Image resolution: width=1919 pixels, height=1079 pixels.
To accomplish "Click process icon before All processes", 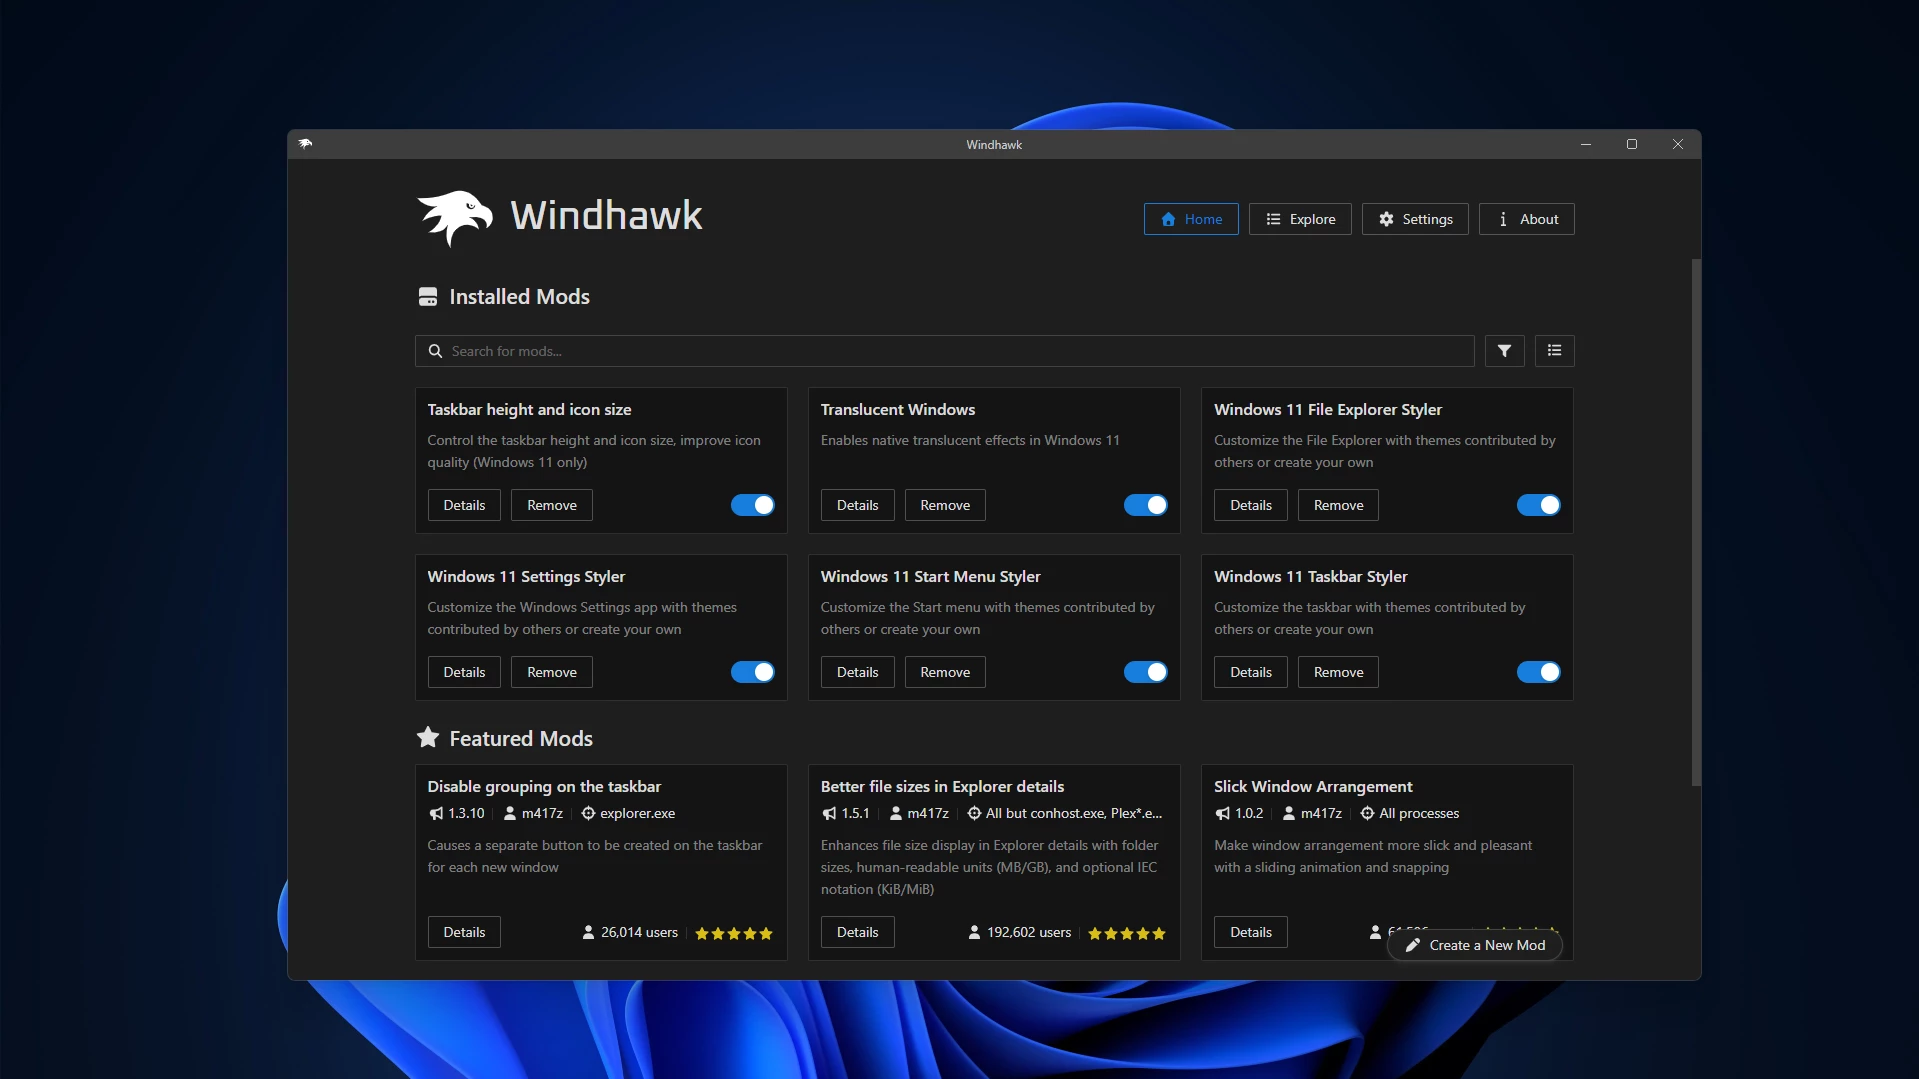I will pyautogui.click(x=1367, y=814).
